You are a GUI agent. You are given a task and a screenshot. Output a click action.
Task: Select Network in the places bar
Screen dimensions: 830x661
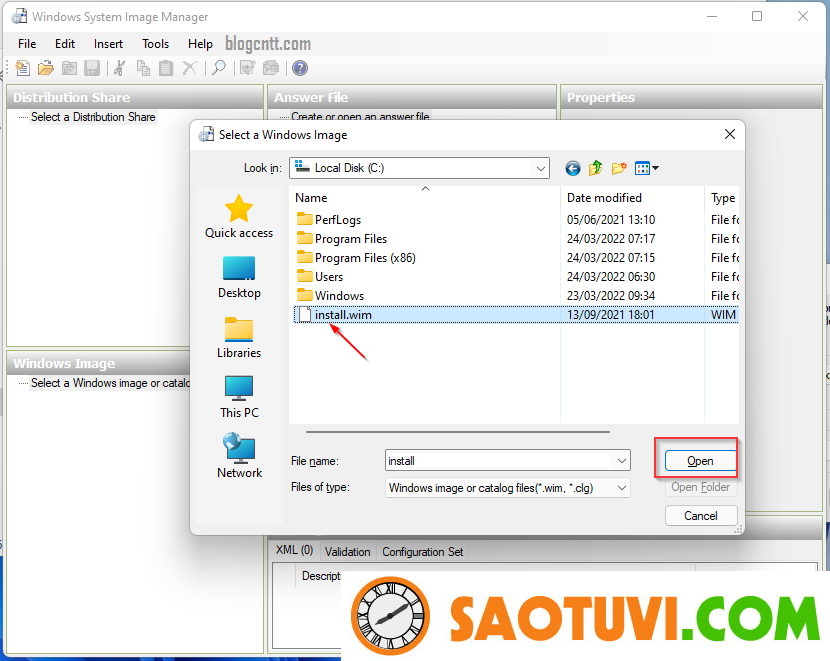(239, 457)
